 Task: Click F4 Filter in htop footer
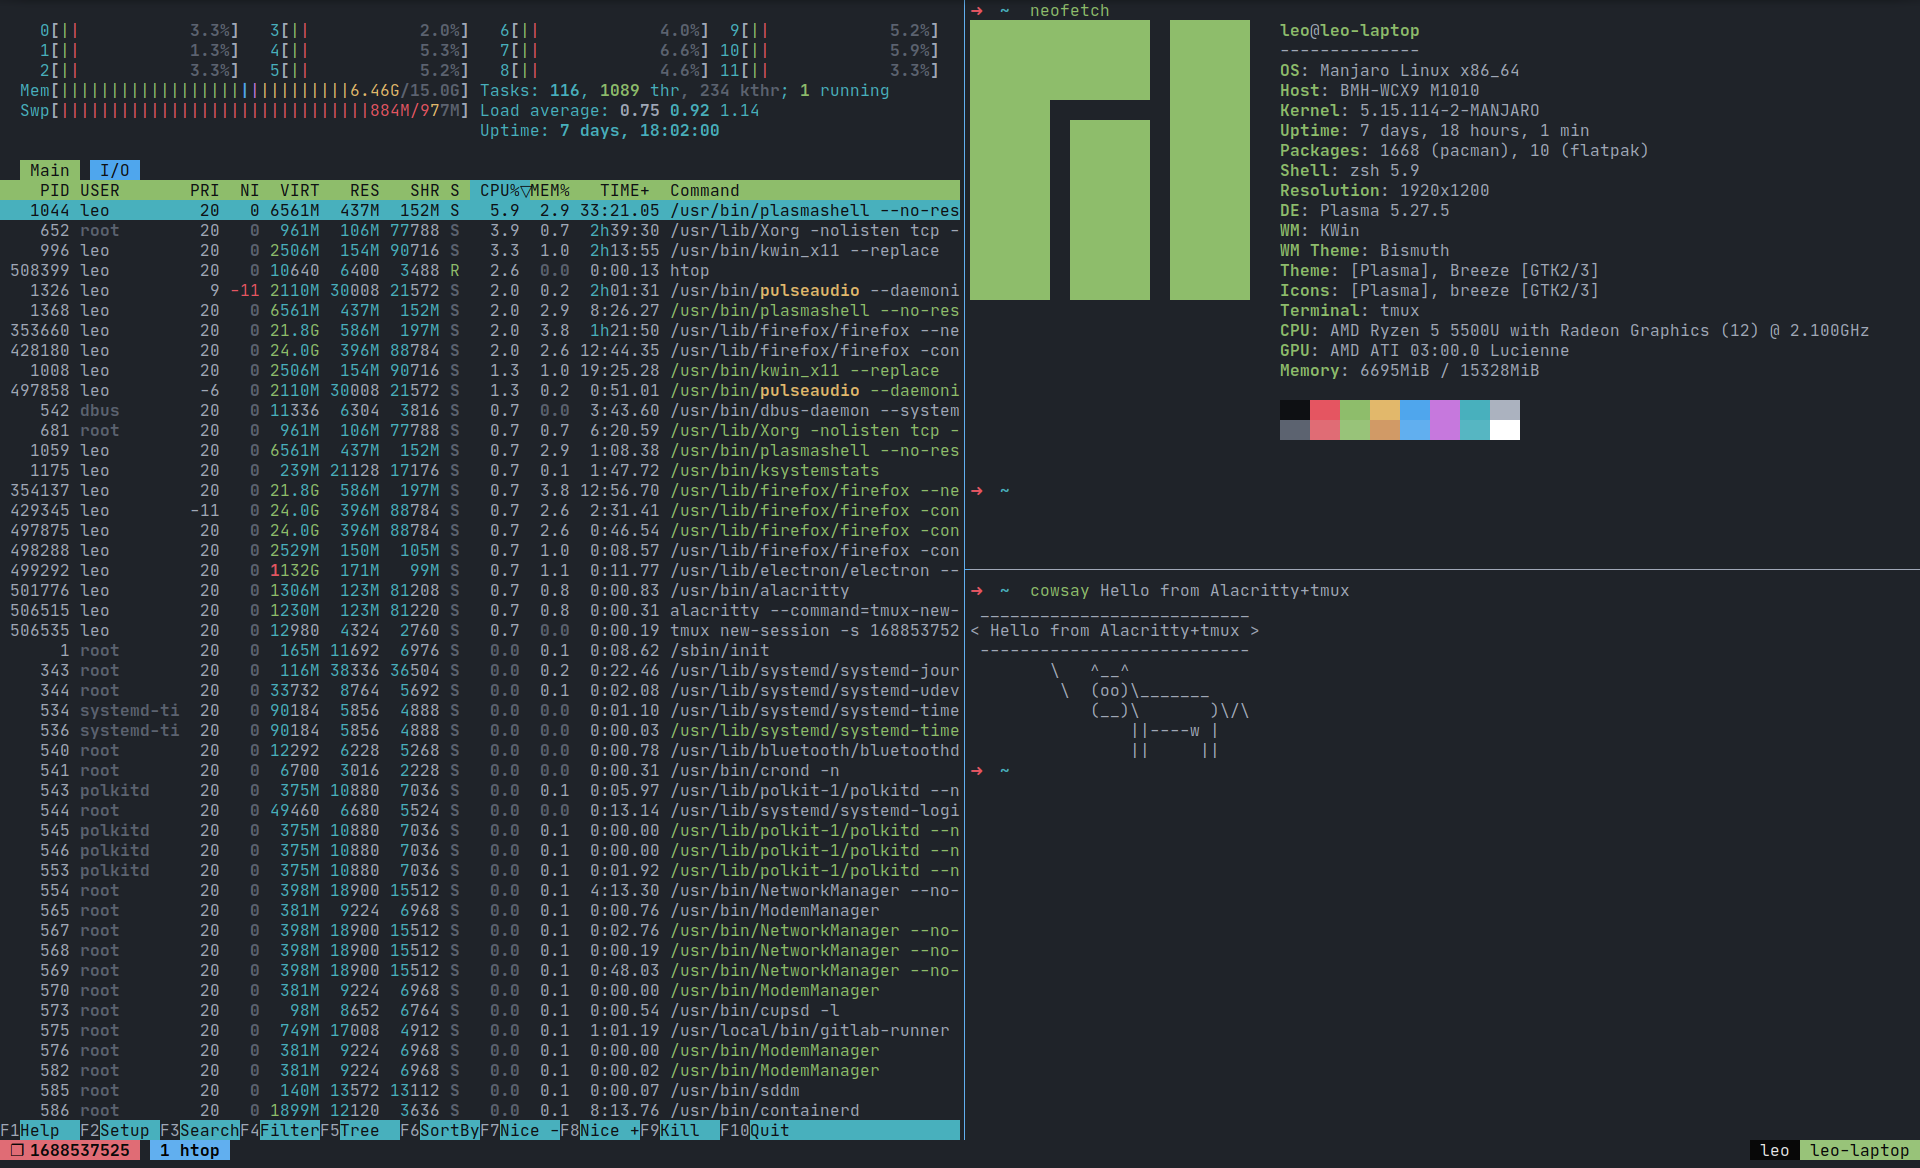[x=280, y=1130]
